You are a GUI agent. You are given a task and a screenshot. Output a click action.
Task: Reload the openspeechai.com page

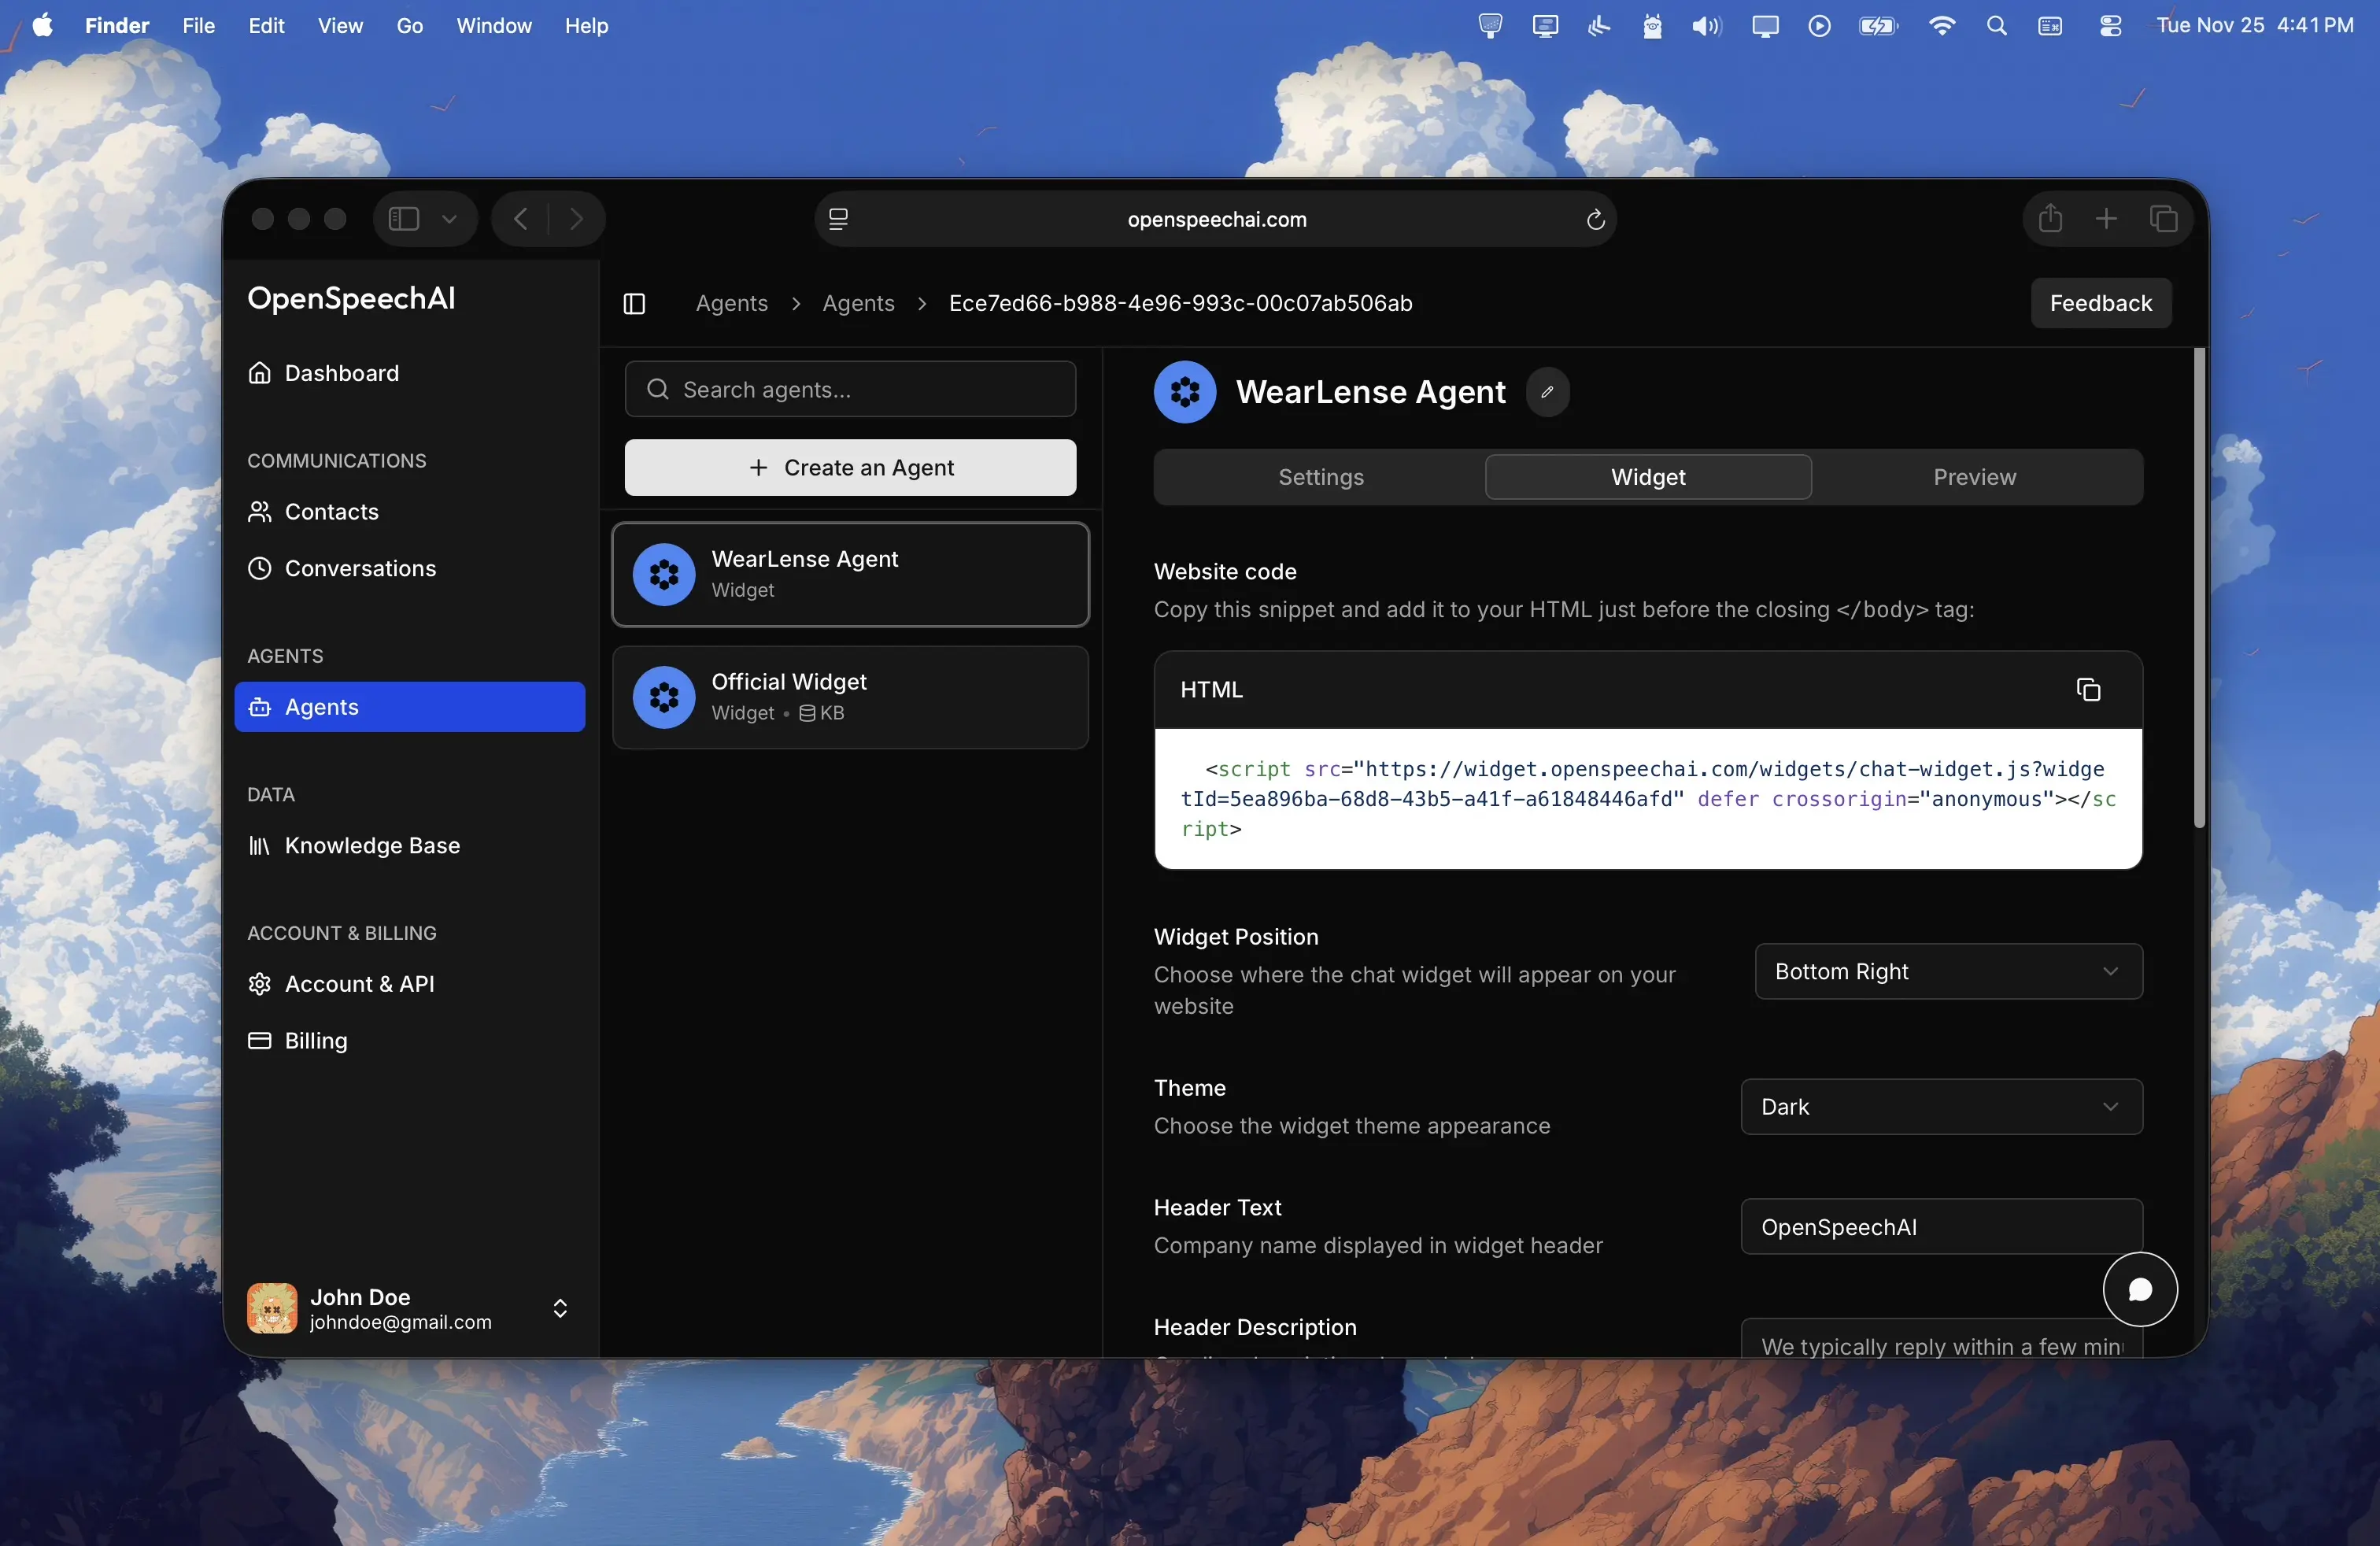click(x=1595, y=219)
